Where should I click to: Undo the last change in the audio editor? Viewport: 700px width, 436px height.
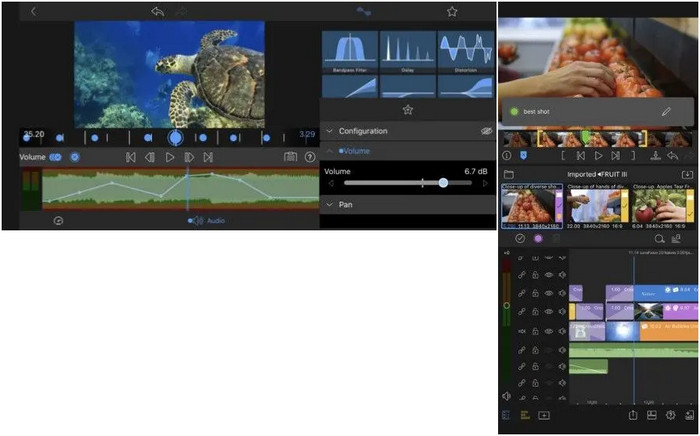pyautogui.click(x=157, y=12)
